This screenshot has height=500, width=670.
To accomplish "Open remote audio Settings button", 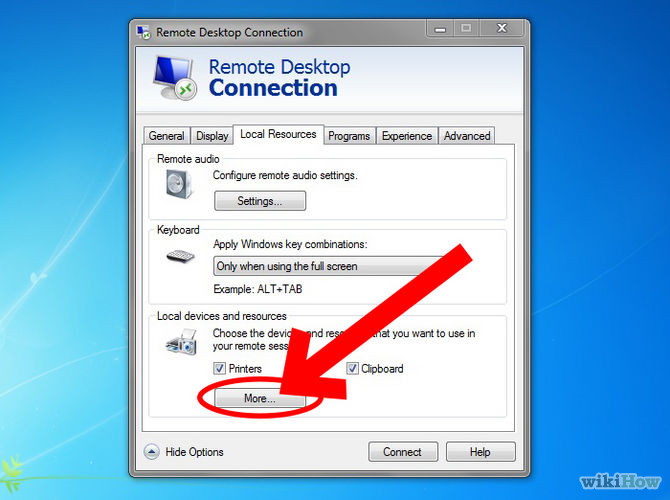I will pos(260,201).
